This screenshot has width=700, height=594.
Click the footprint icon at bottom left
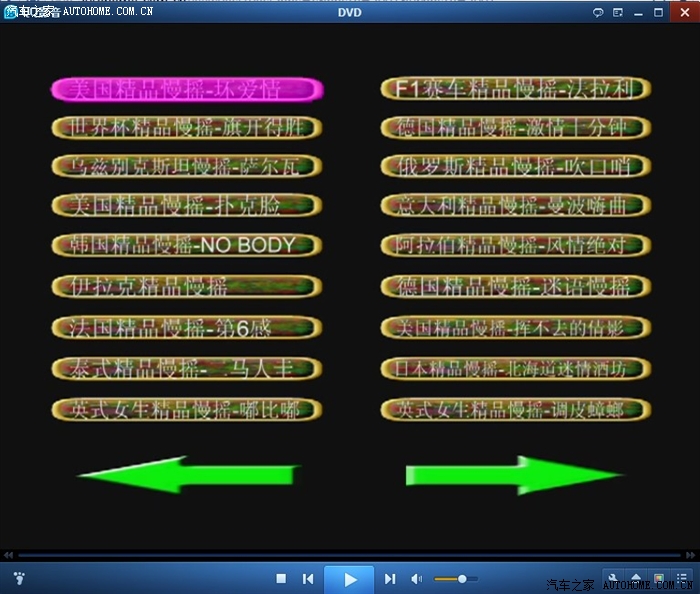[x=18, y=579]
